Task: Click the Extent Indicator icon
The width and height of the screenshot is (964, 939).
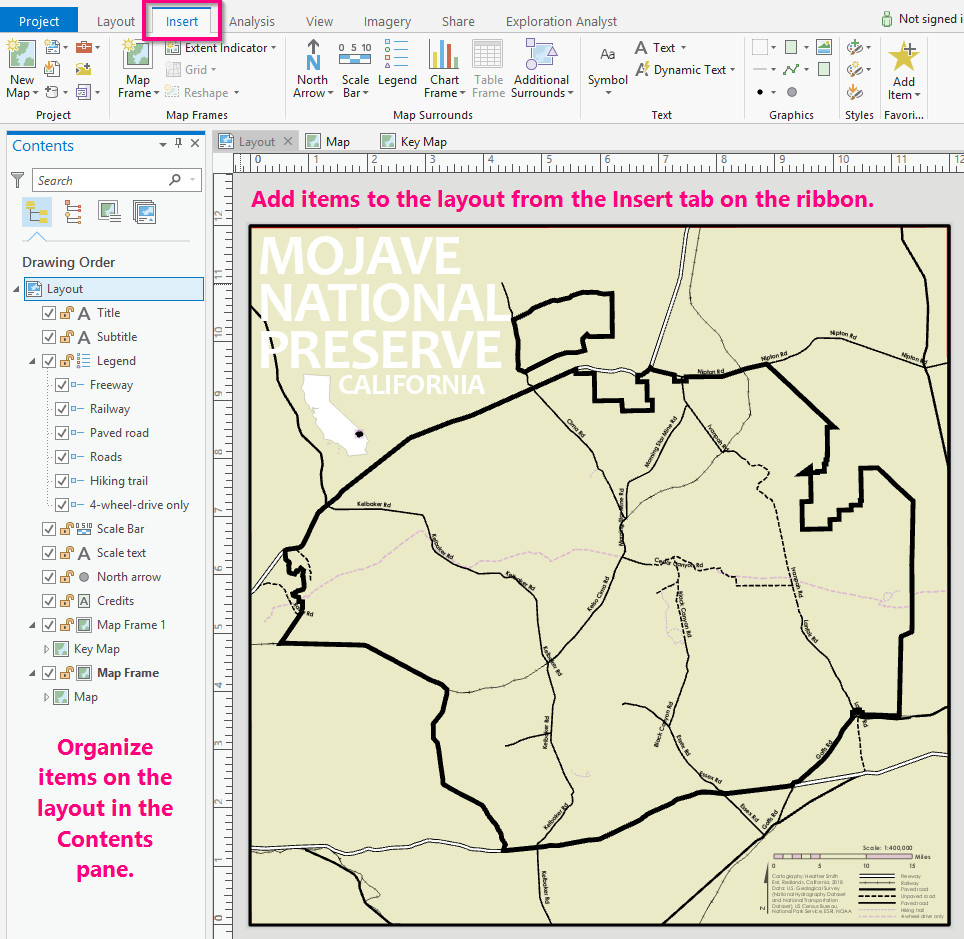Action: pos(173,47)
